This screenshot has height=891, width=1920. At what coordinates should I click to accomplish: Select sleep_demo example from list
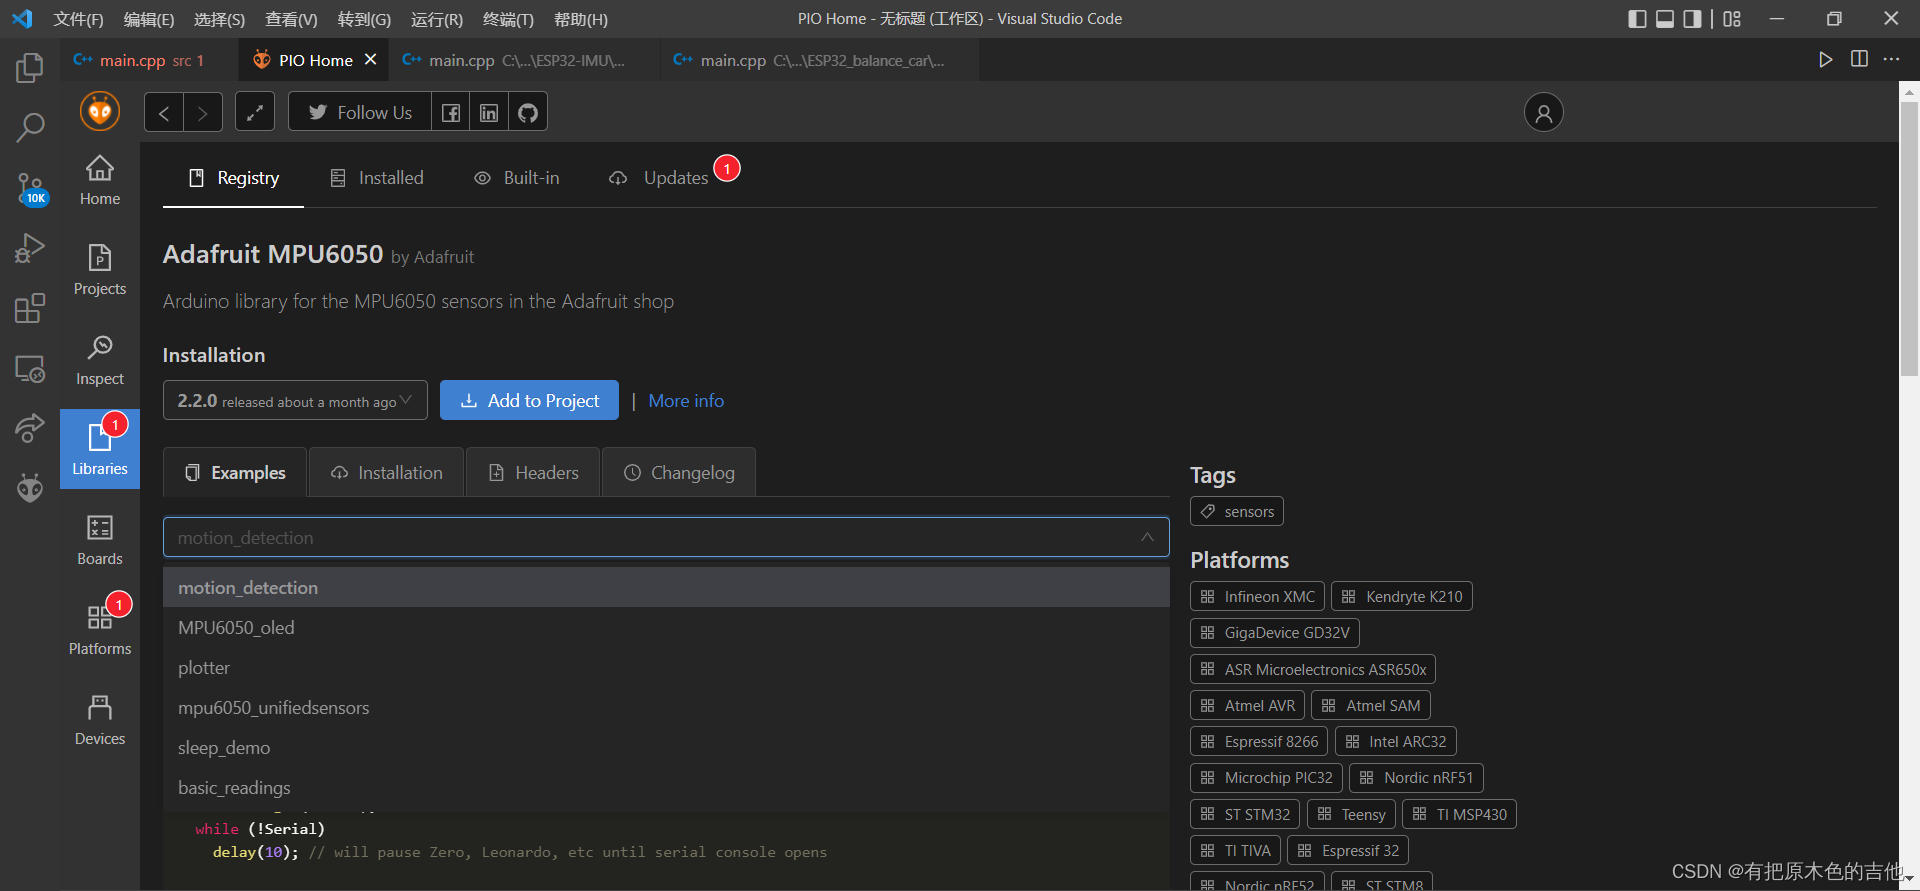coord(666,748)
